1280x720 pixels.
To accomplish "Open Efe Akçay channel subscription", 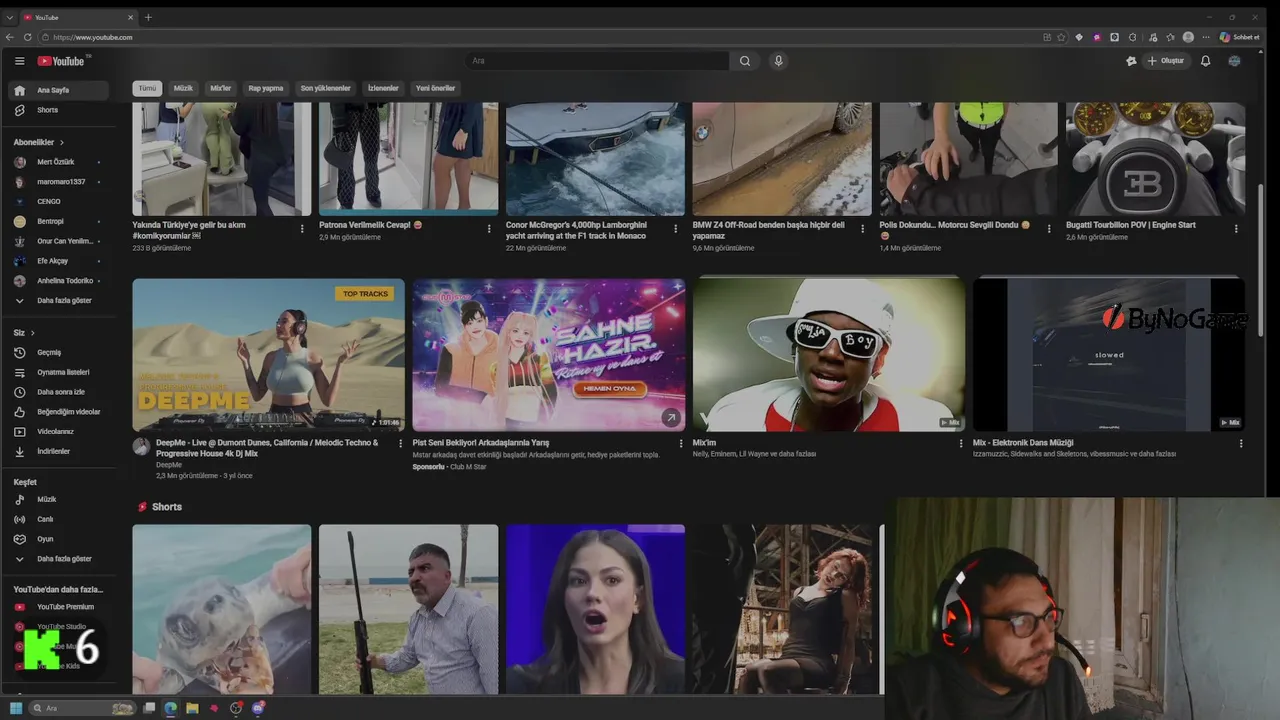I will point(60,261).
